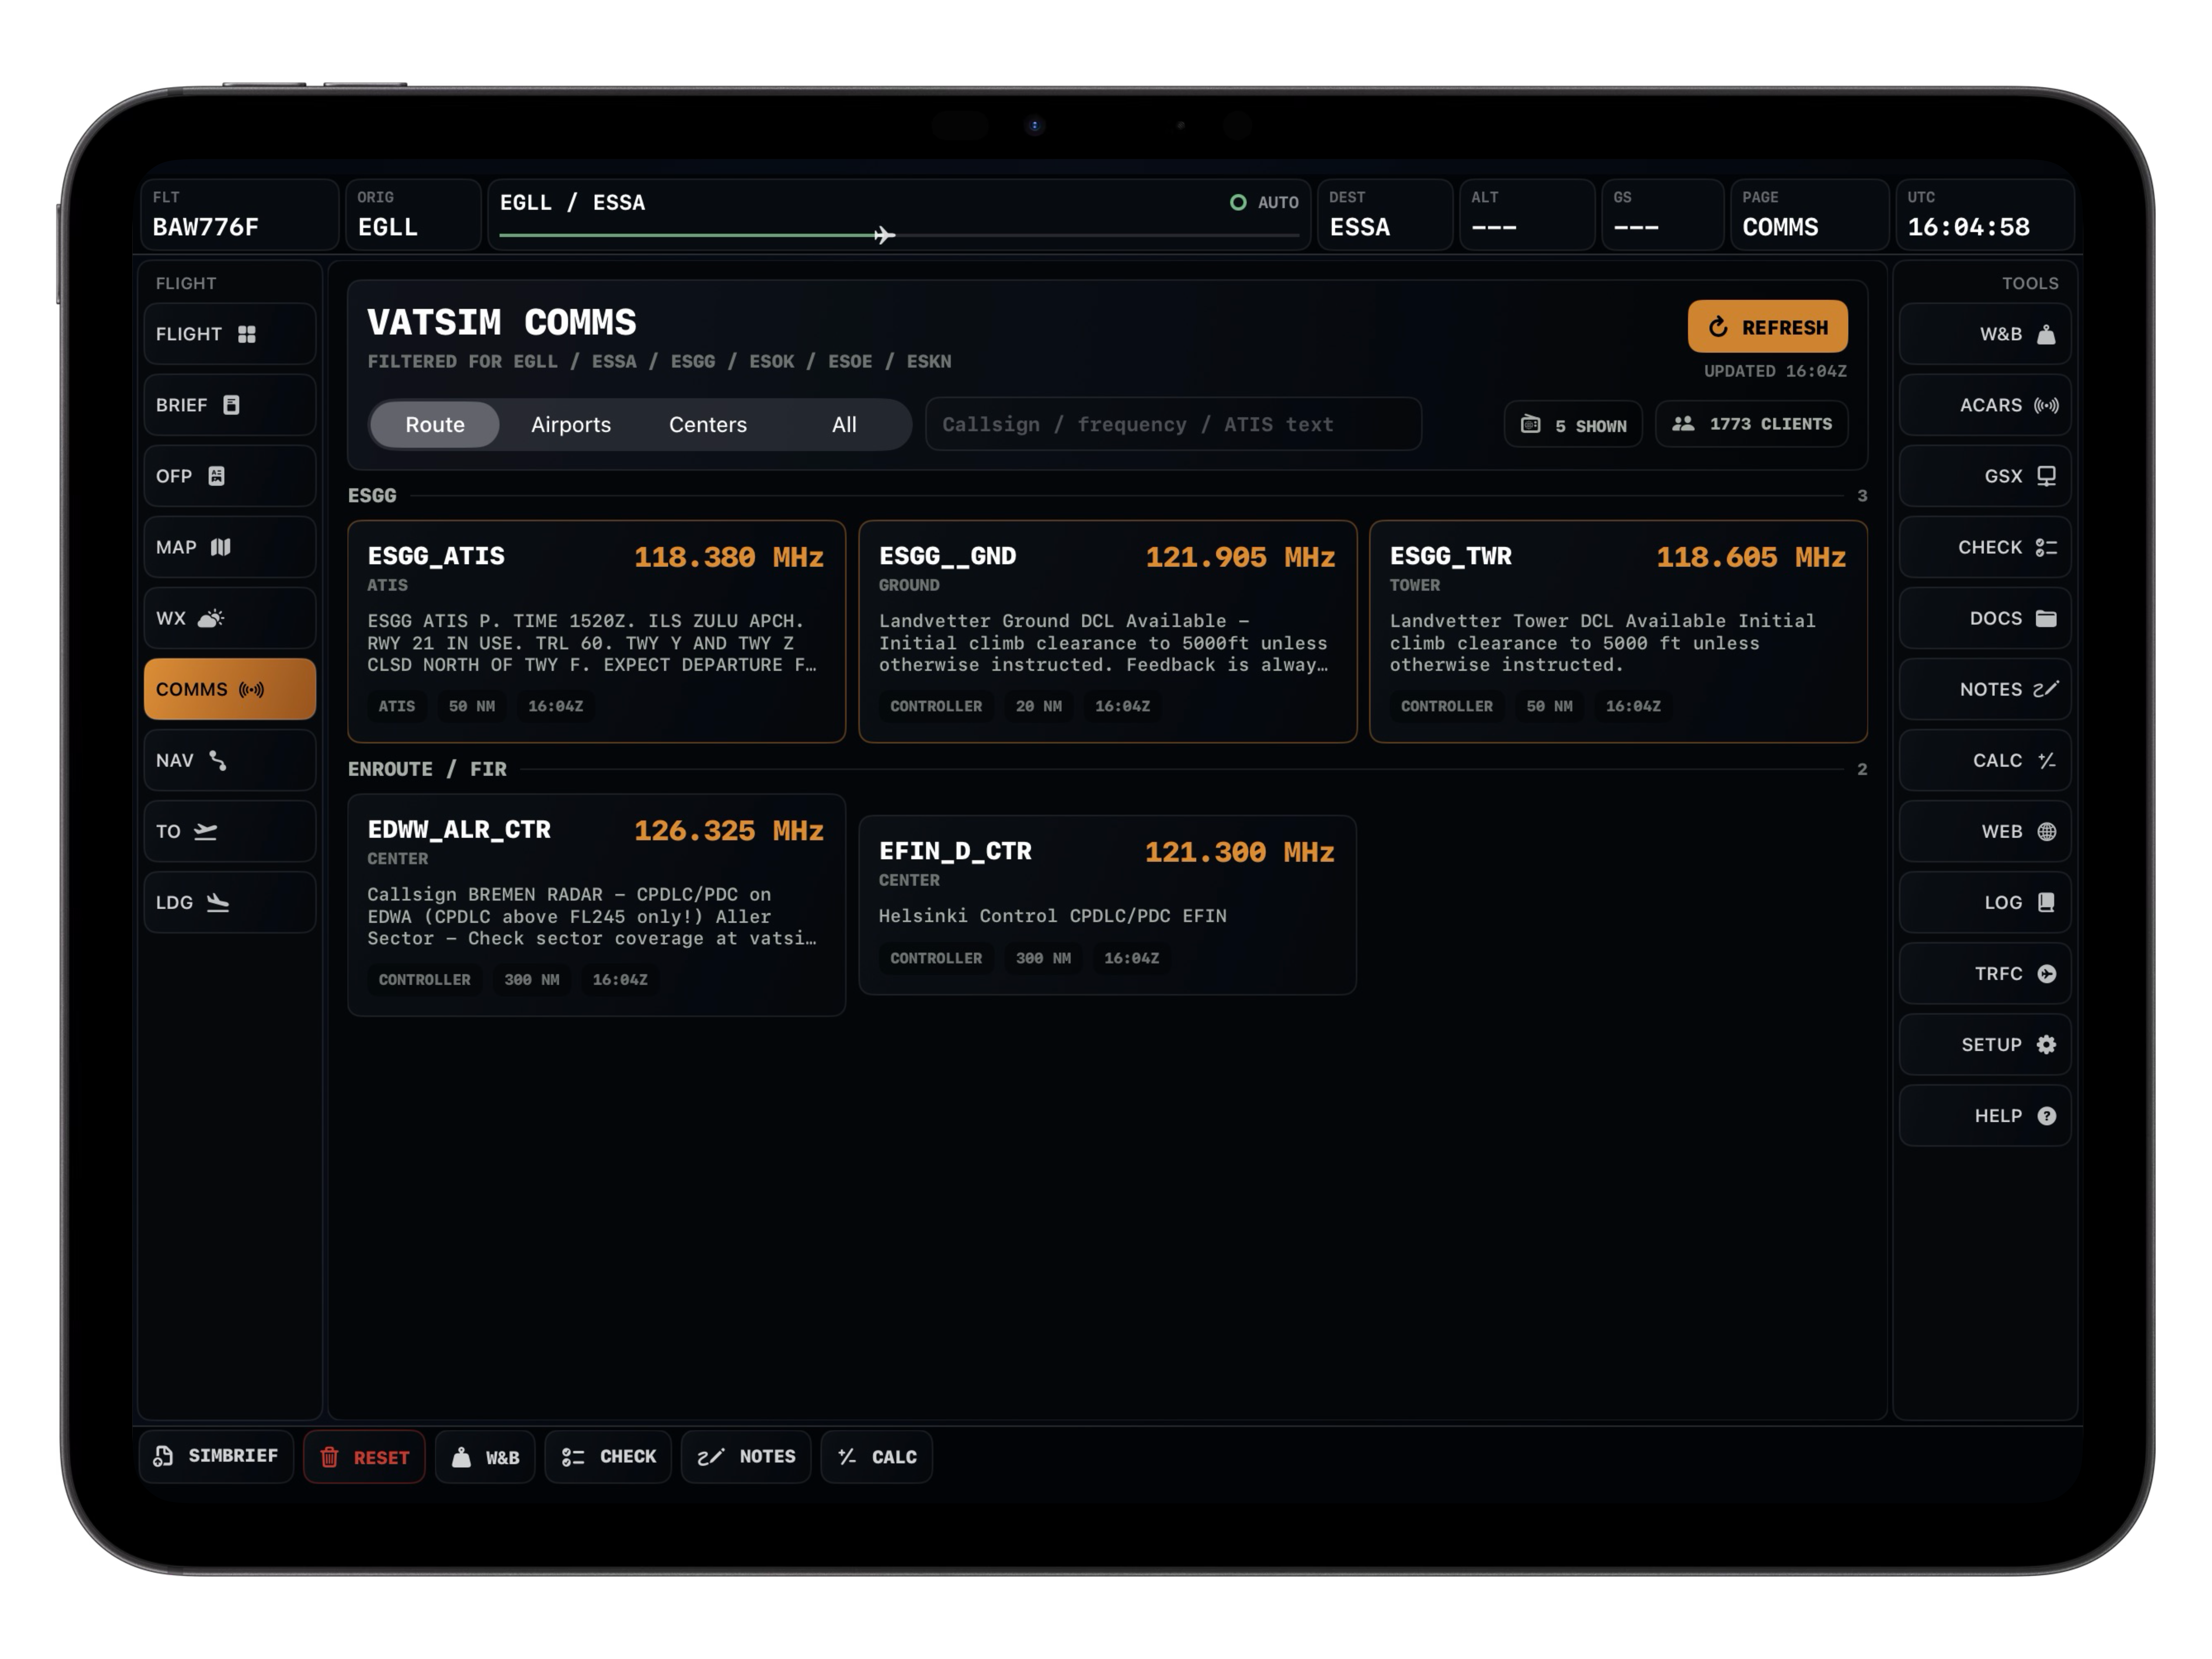2212x1659 pixels.
Task: Click NOTES in the bottom bar
Action: [746, 1457]
